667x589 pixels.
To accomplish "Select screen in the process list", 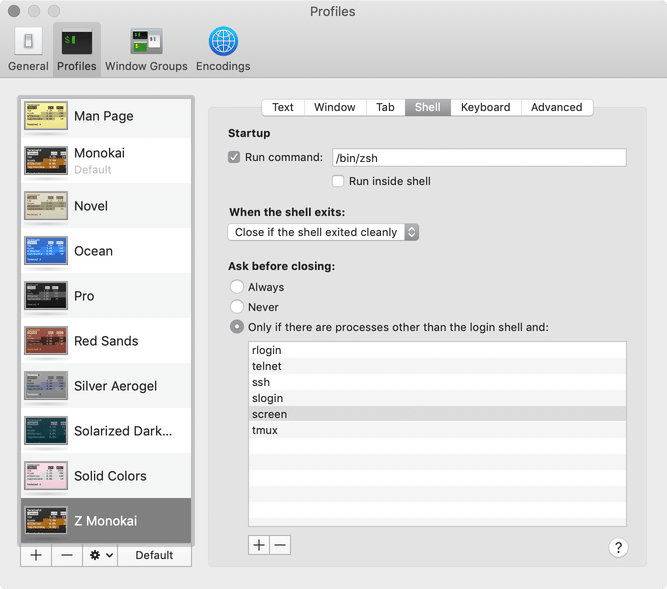I will pos(437,414).
